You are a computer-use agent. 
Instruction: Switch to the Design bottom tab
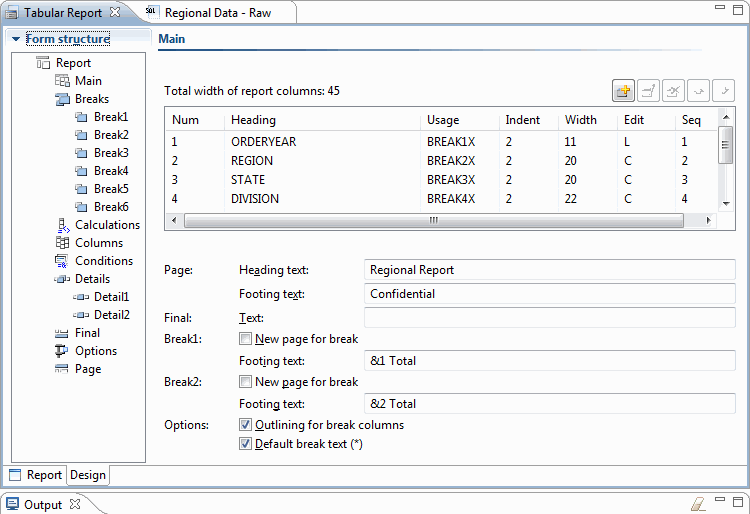click(x=88, y=475)
